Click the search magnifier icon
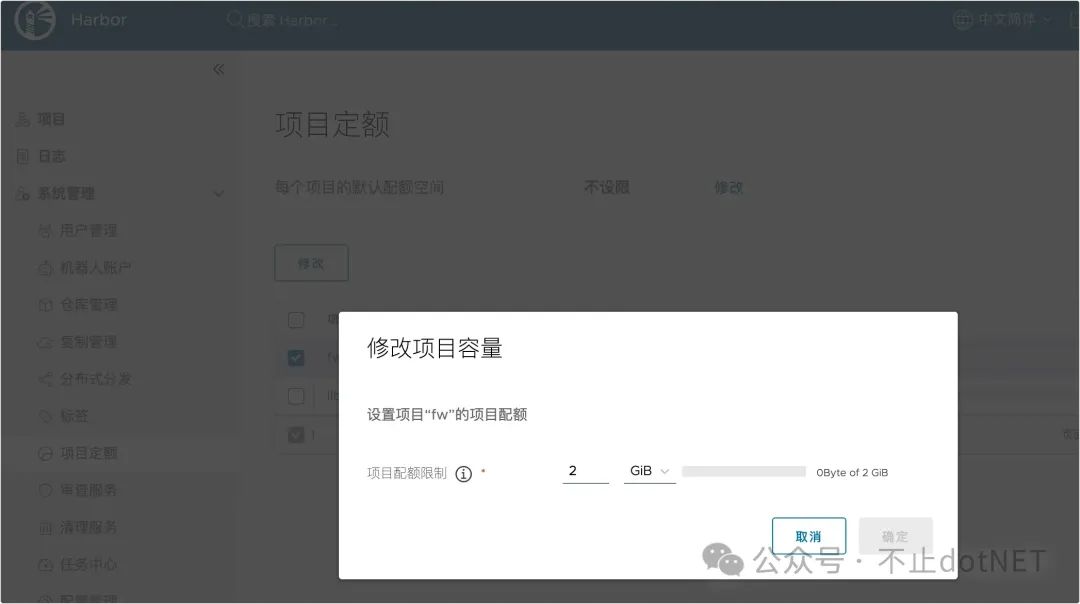 [235, 20]
